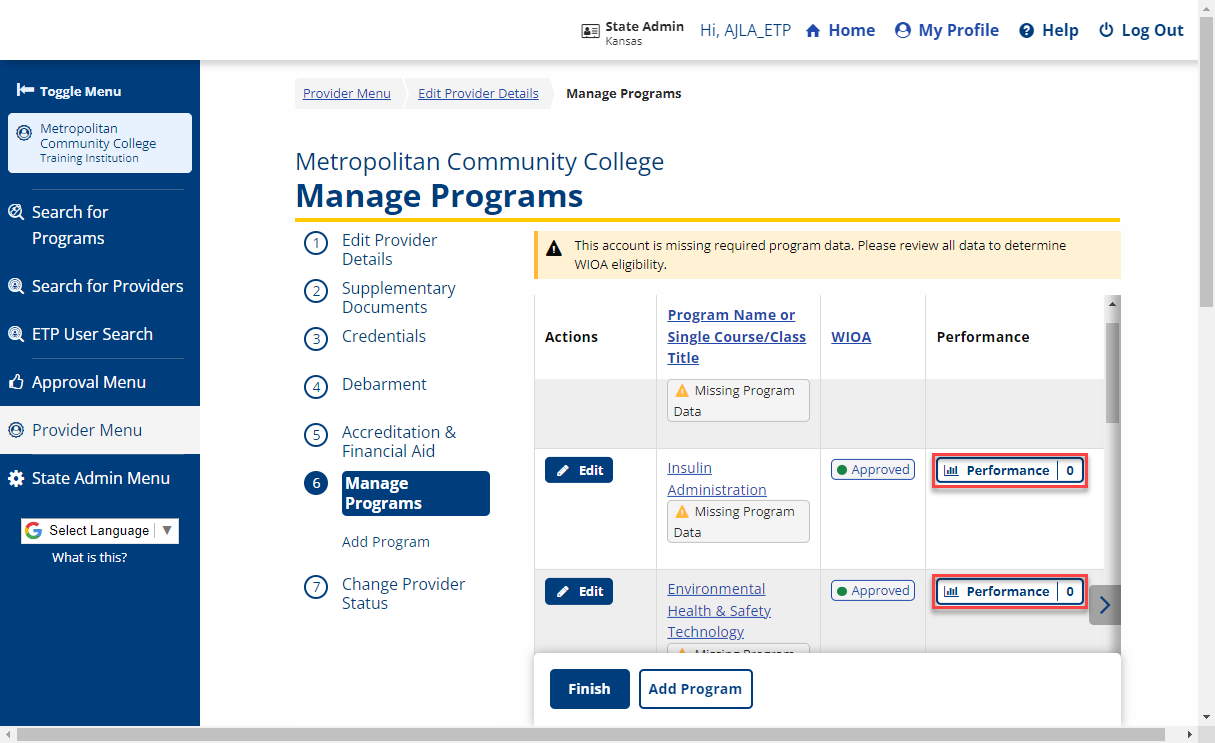This screenshot has width=1215, height=743.
Task: Click the State Admin Menu gear icon
Action: coord(16,479)
